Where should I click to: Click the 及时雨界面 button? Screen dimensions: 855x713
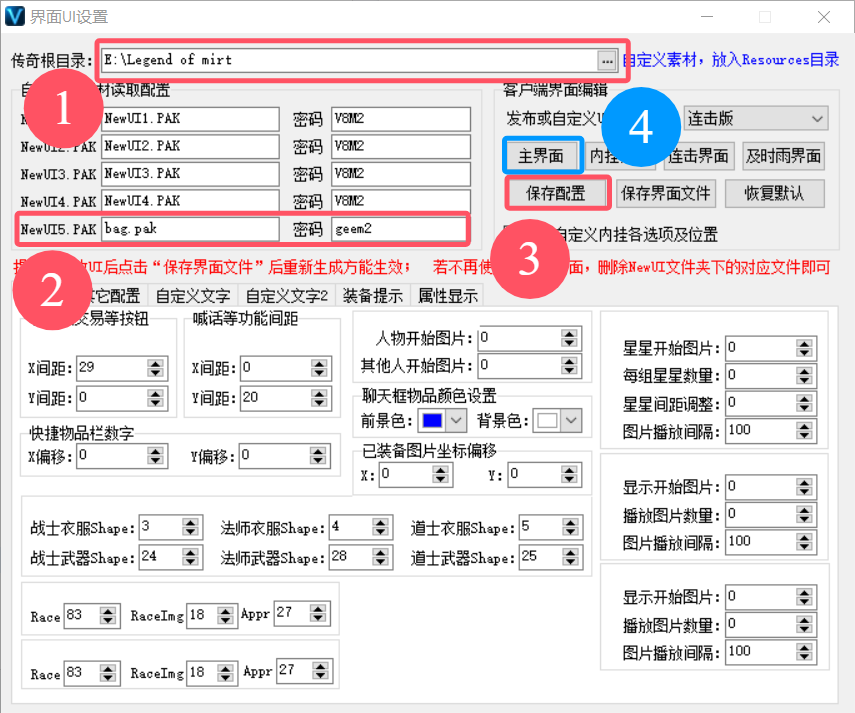[x=783, y=156]
